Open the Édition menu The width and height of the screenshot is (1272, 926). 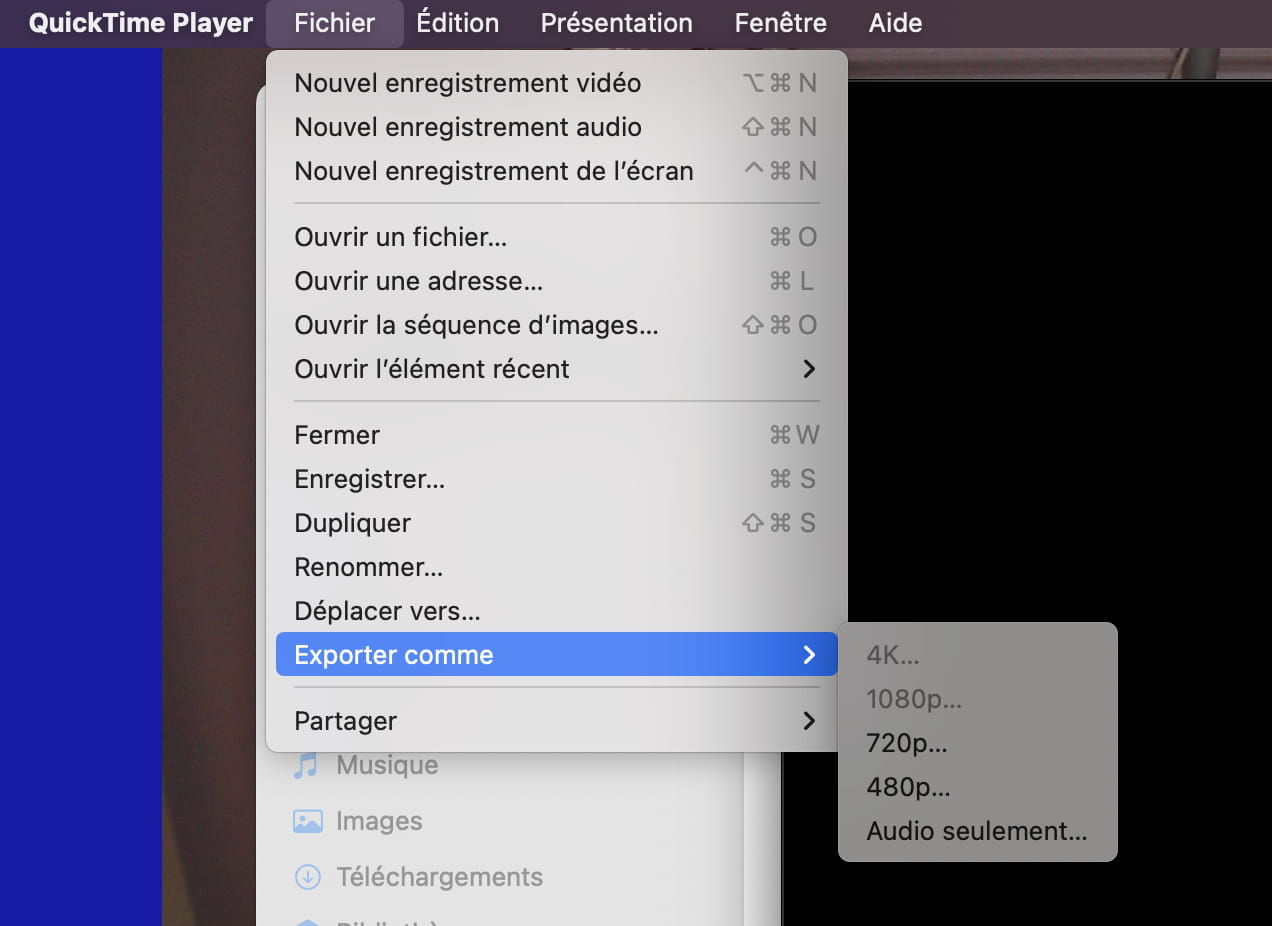click(458, 23)
